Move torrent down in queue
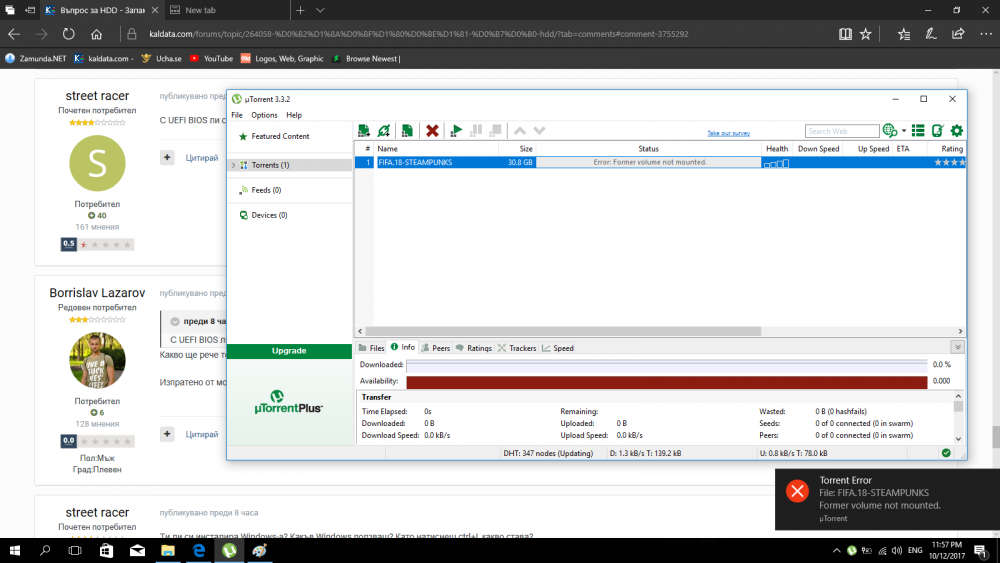The image size is (1000, 563). pos(540,131)
